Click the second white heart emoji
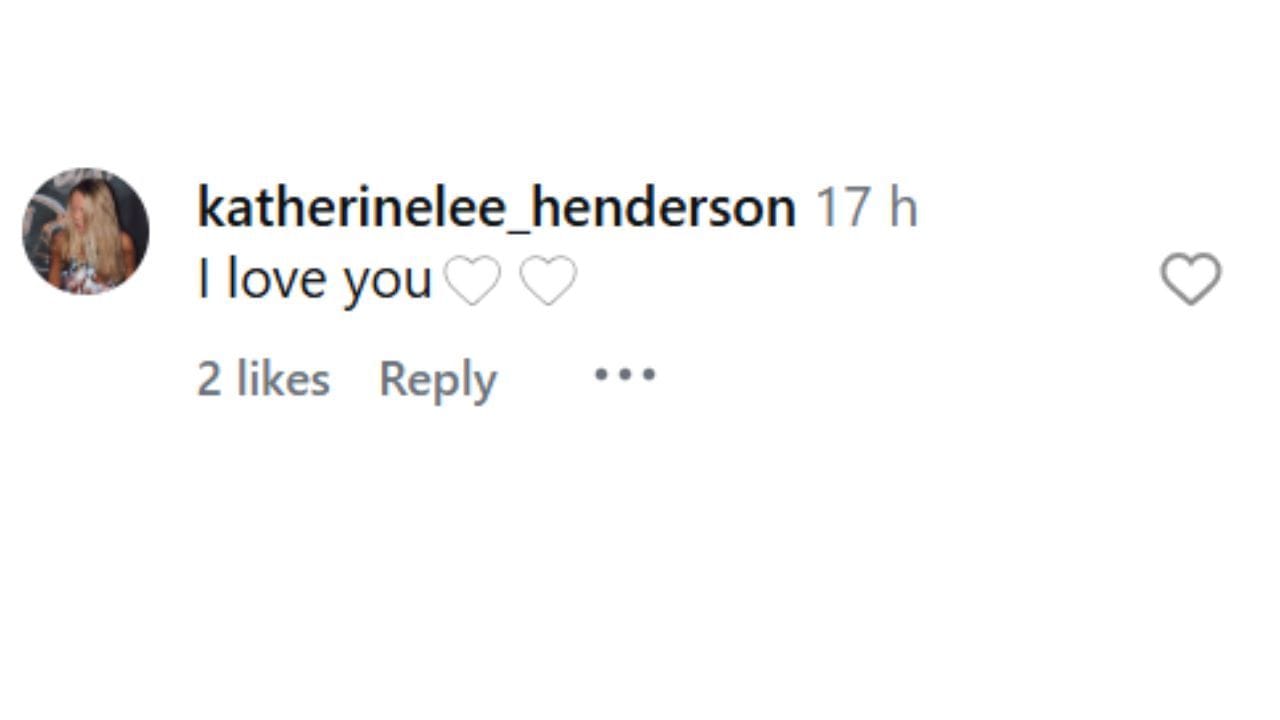Viewport: 1280px width, 720px height. click(x=548, y=279)
